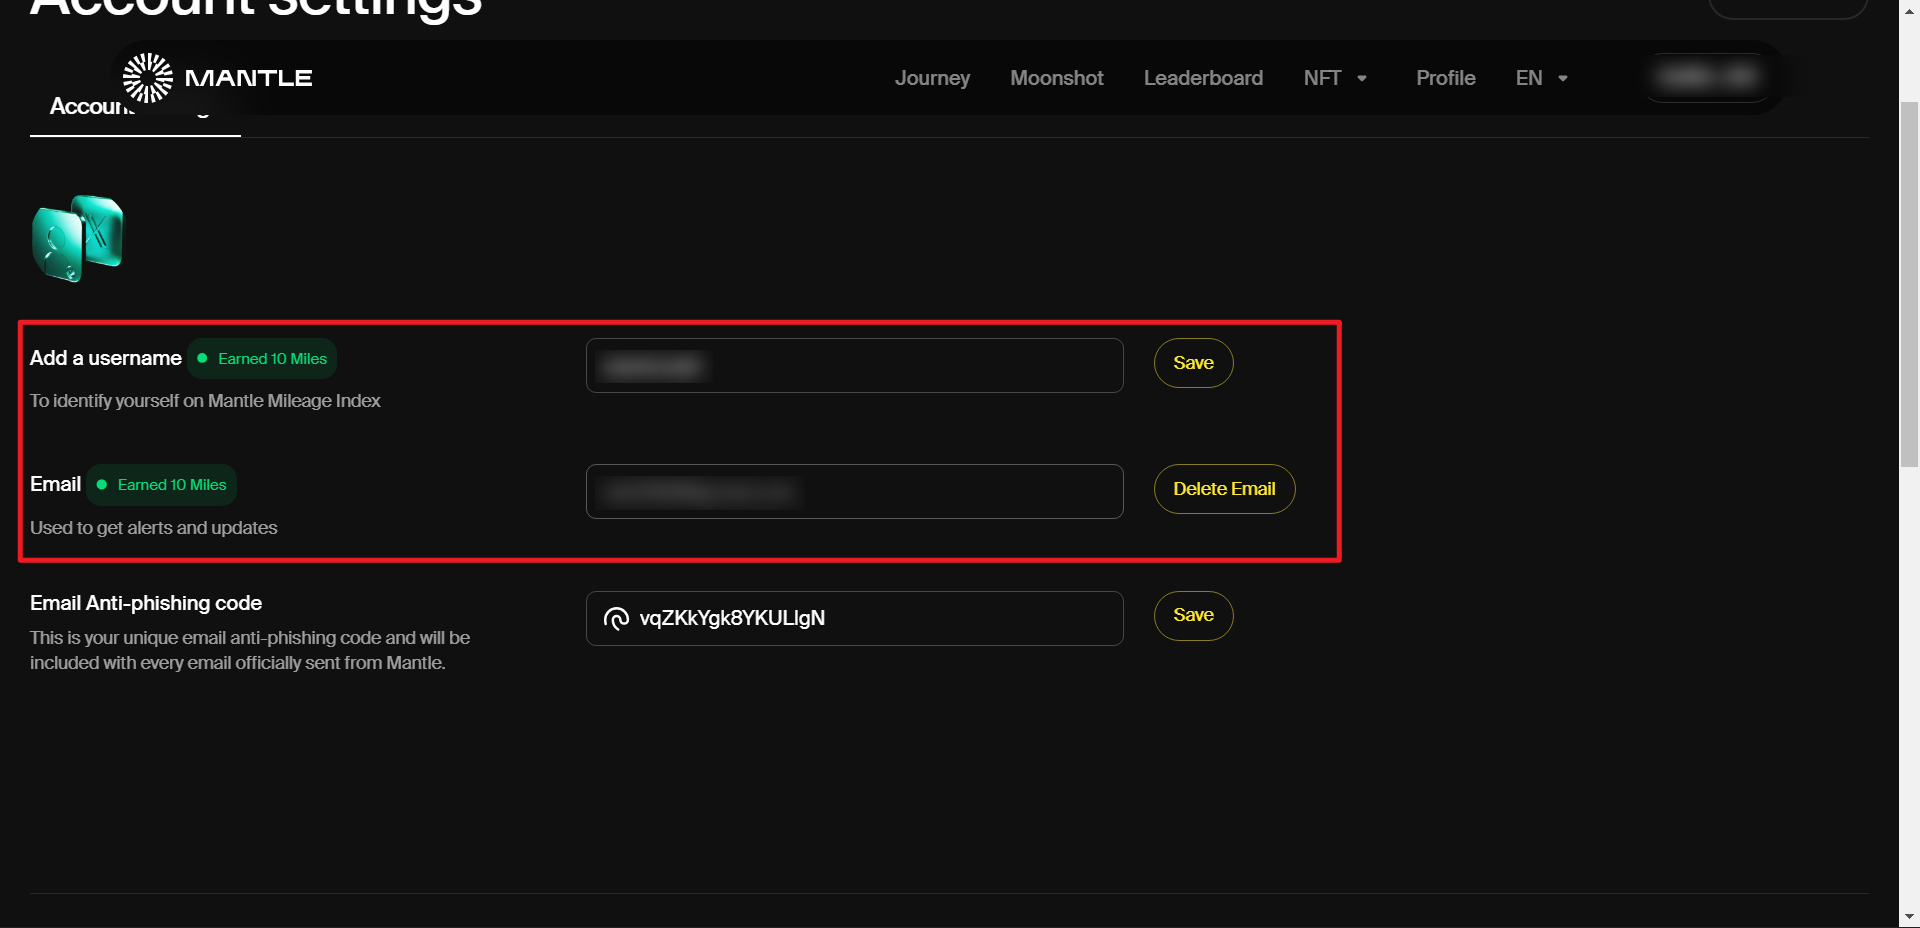Focus the anti-phishing code text field
The image size is (1920, 928).
(x=870, y=619)
